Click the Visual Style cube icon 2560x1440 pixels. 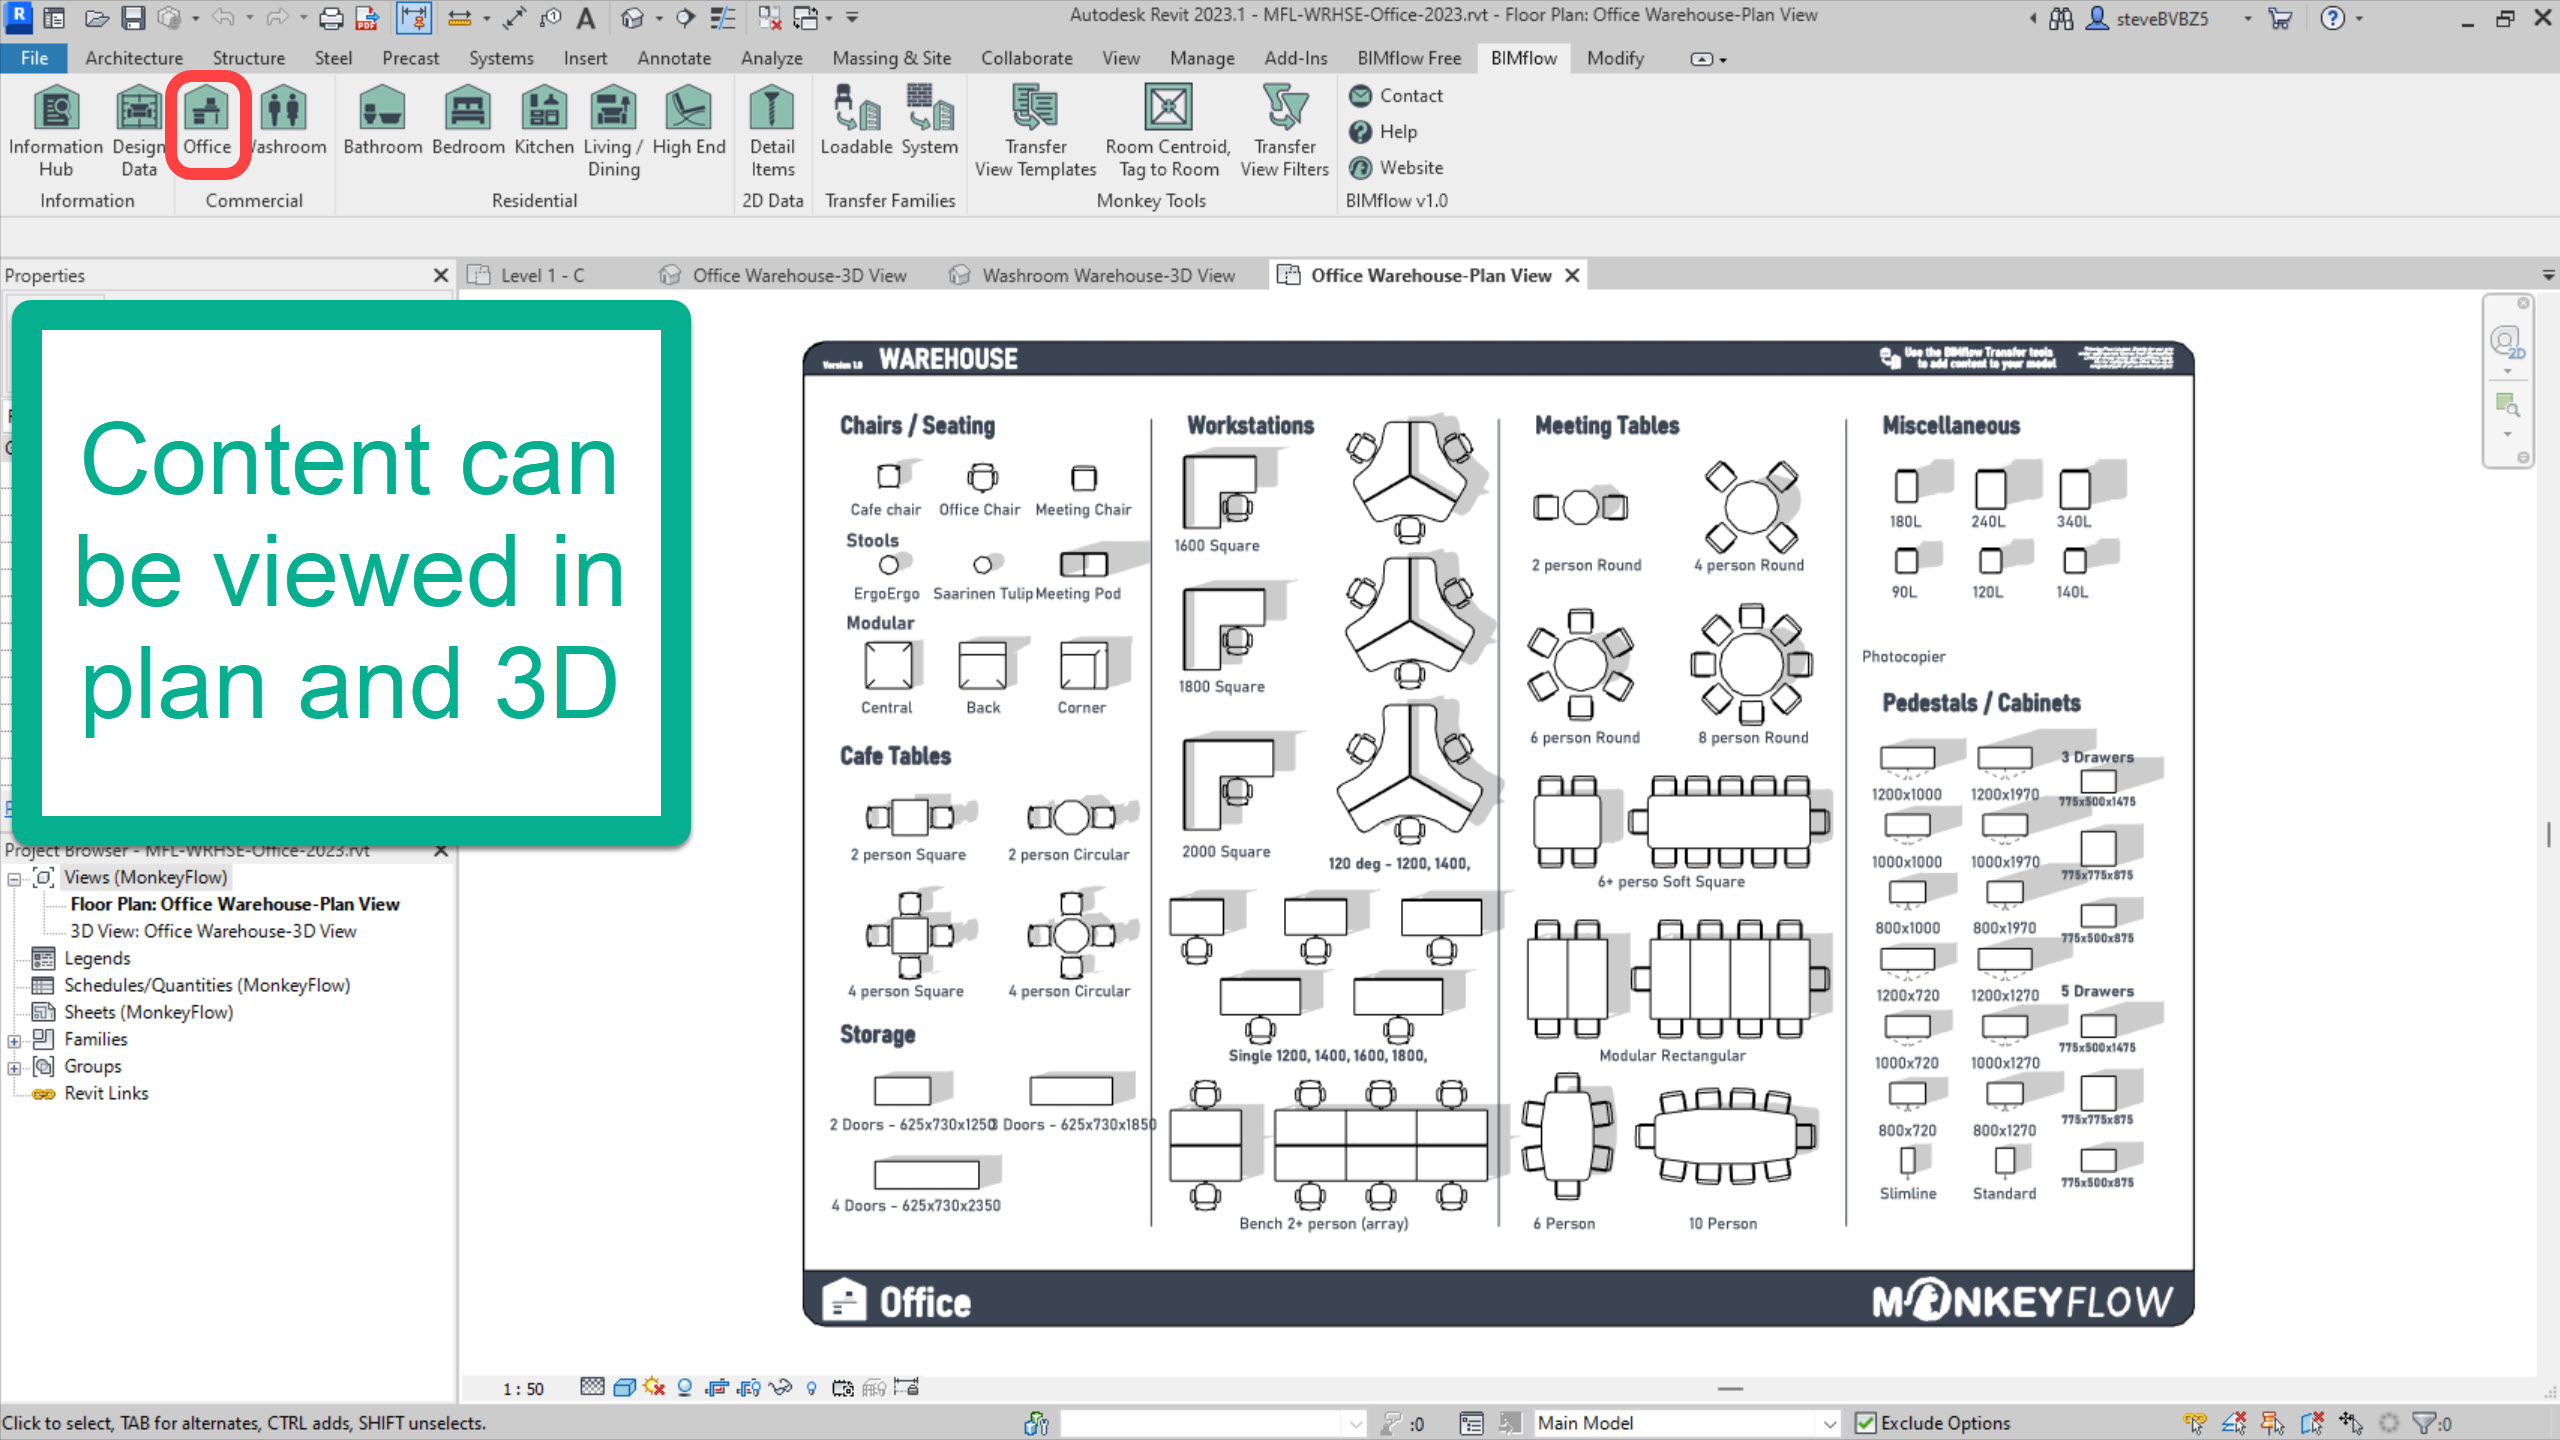click(x=624, y=1387)
